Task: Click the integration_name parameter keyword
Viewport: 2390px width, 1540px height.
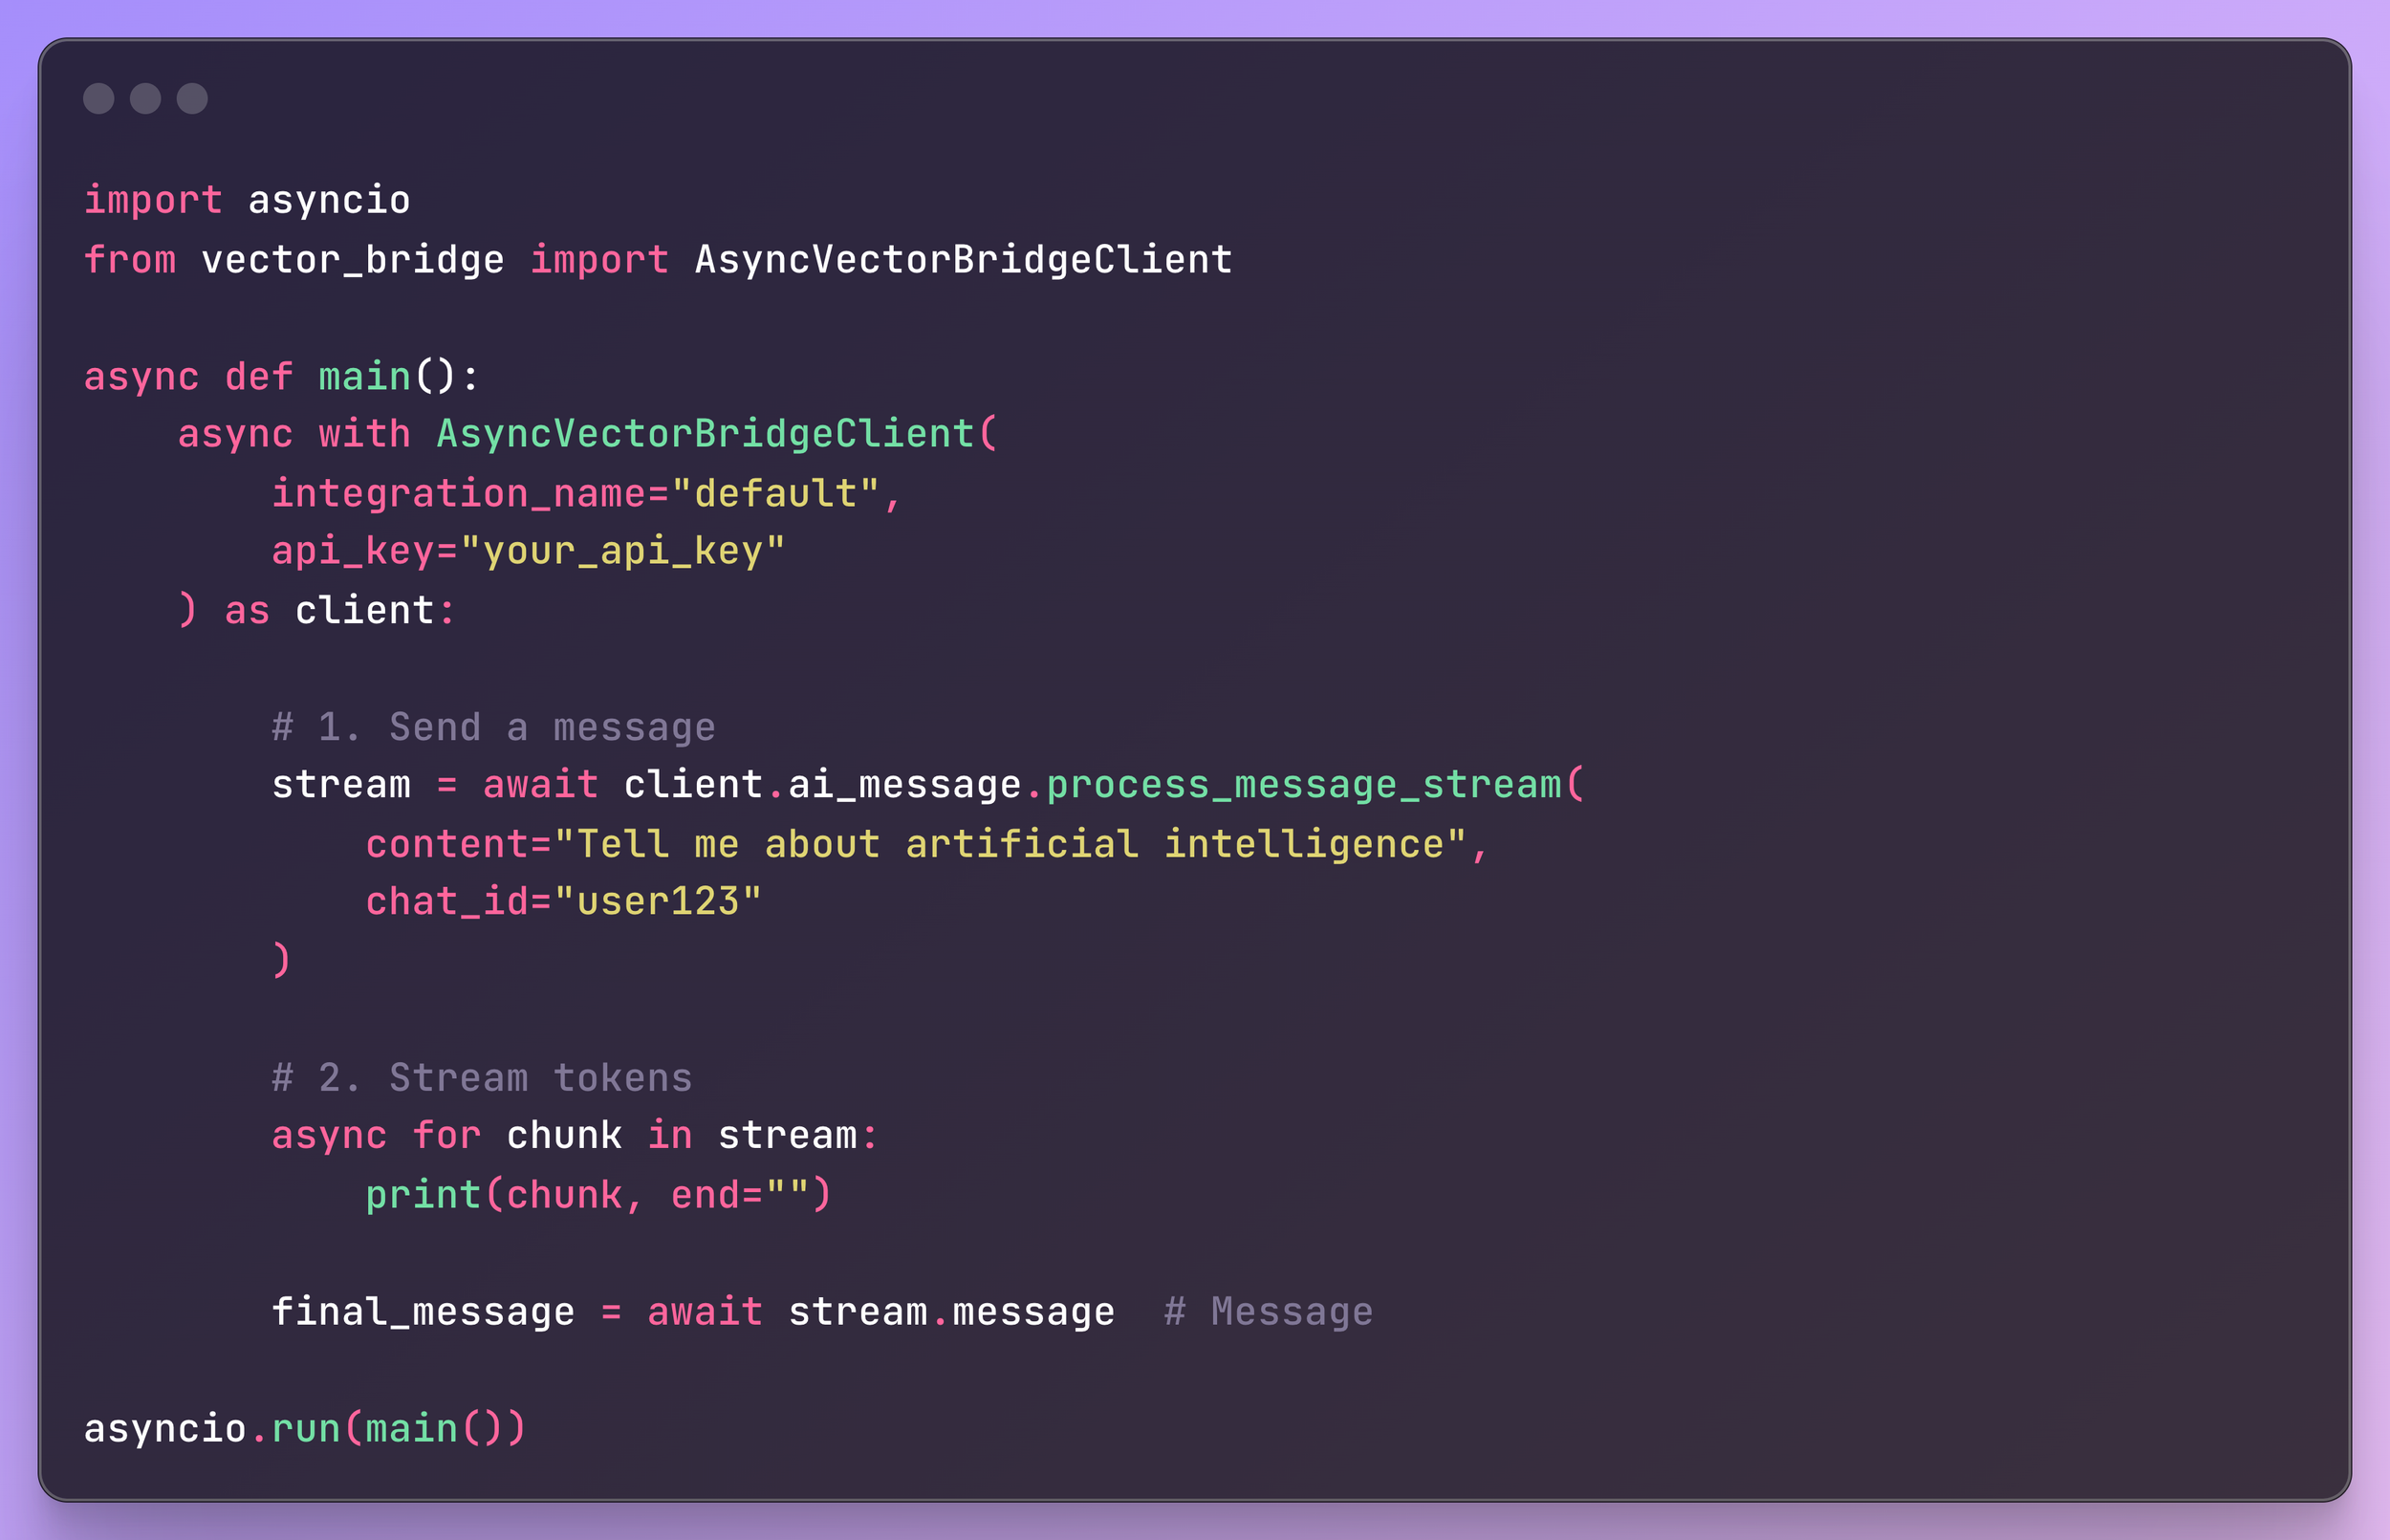Action: (459, 494)
